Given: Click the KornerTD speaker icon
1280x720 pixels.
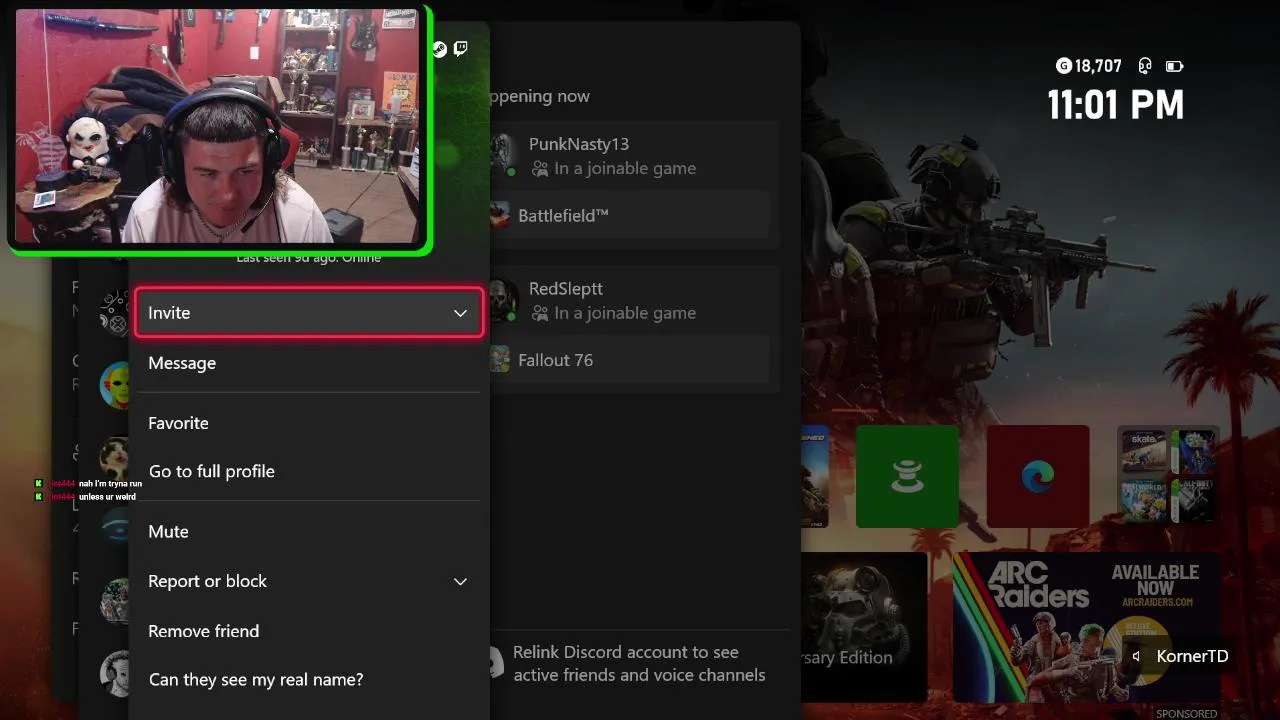Looking at the screenshot, I should click(1136, 657).
